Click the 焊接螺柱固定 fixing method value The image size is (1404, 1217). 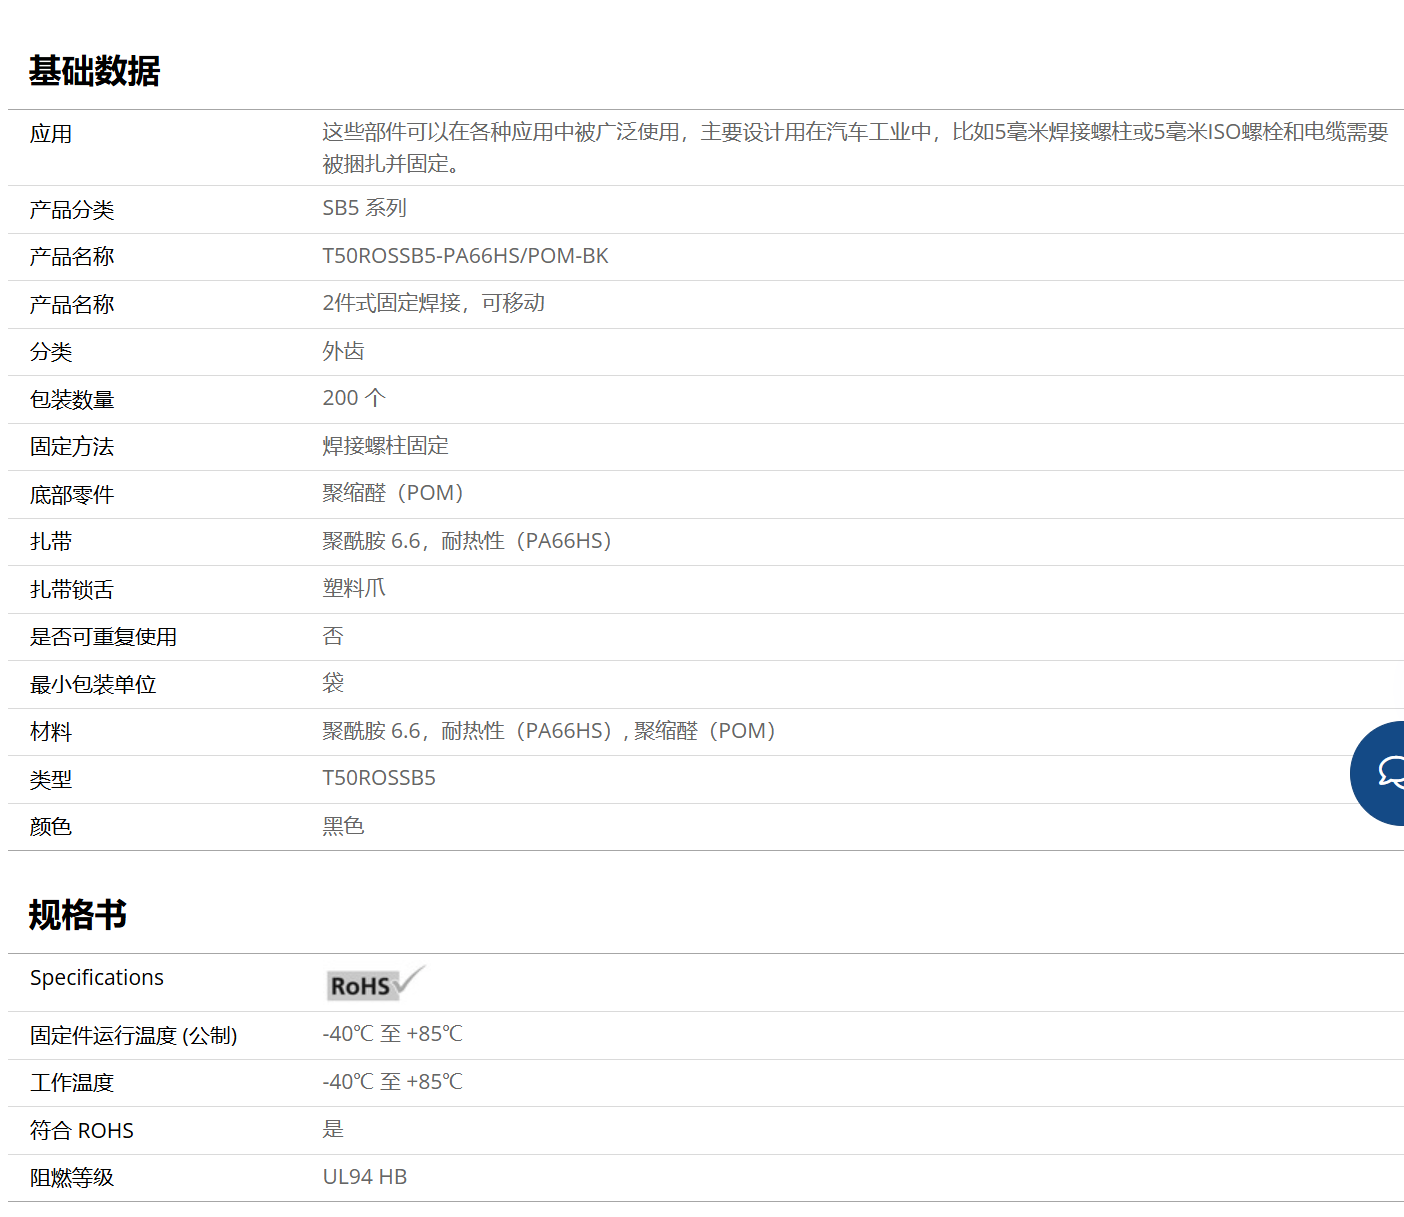coord(385,446)
